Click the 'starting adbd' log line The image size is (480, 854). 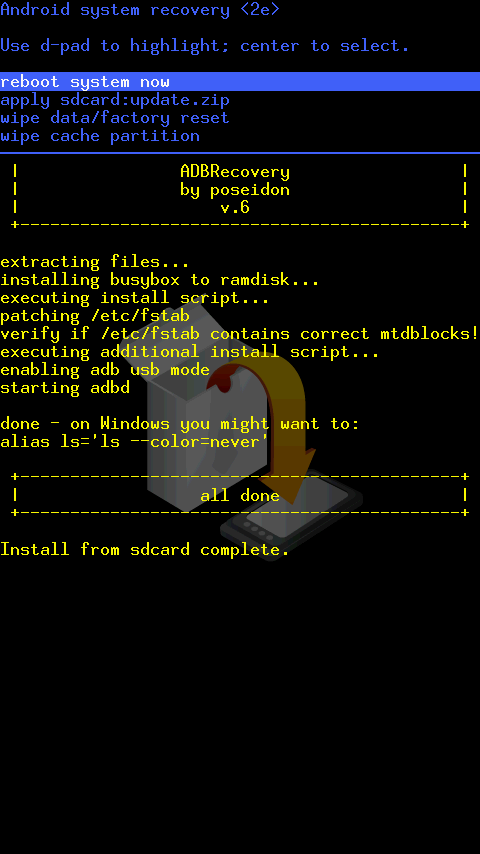click(65, 388)
